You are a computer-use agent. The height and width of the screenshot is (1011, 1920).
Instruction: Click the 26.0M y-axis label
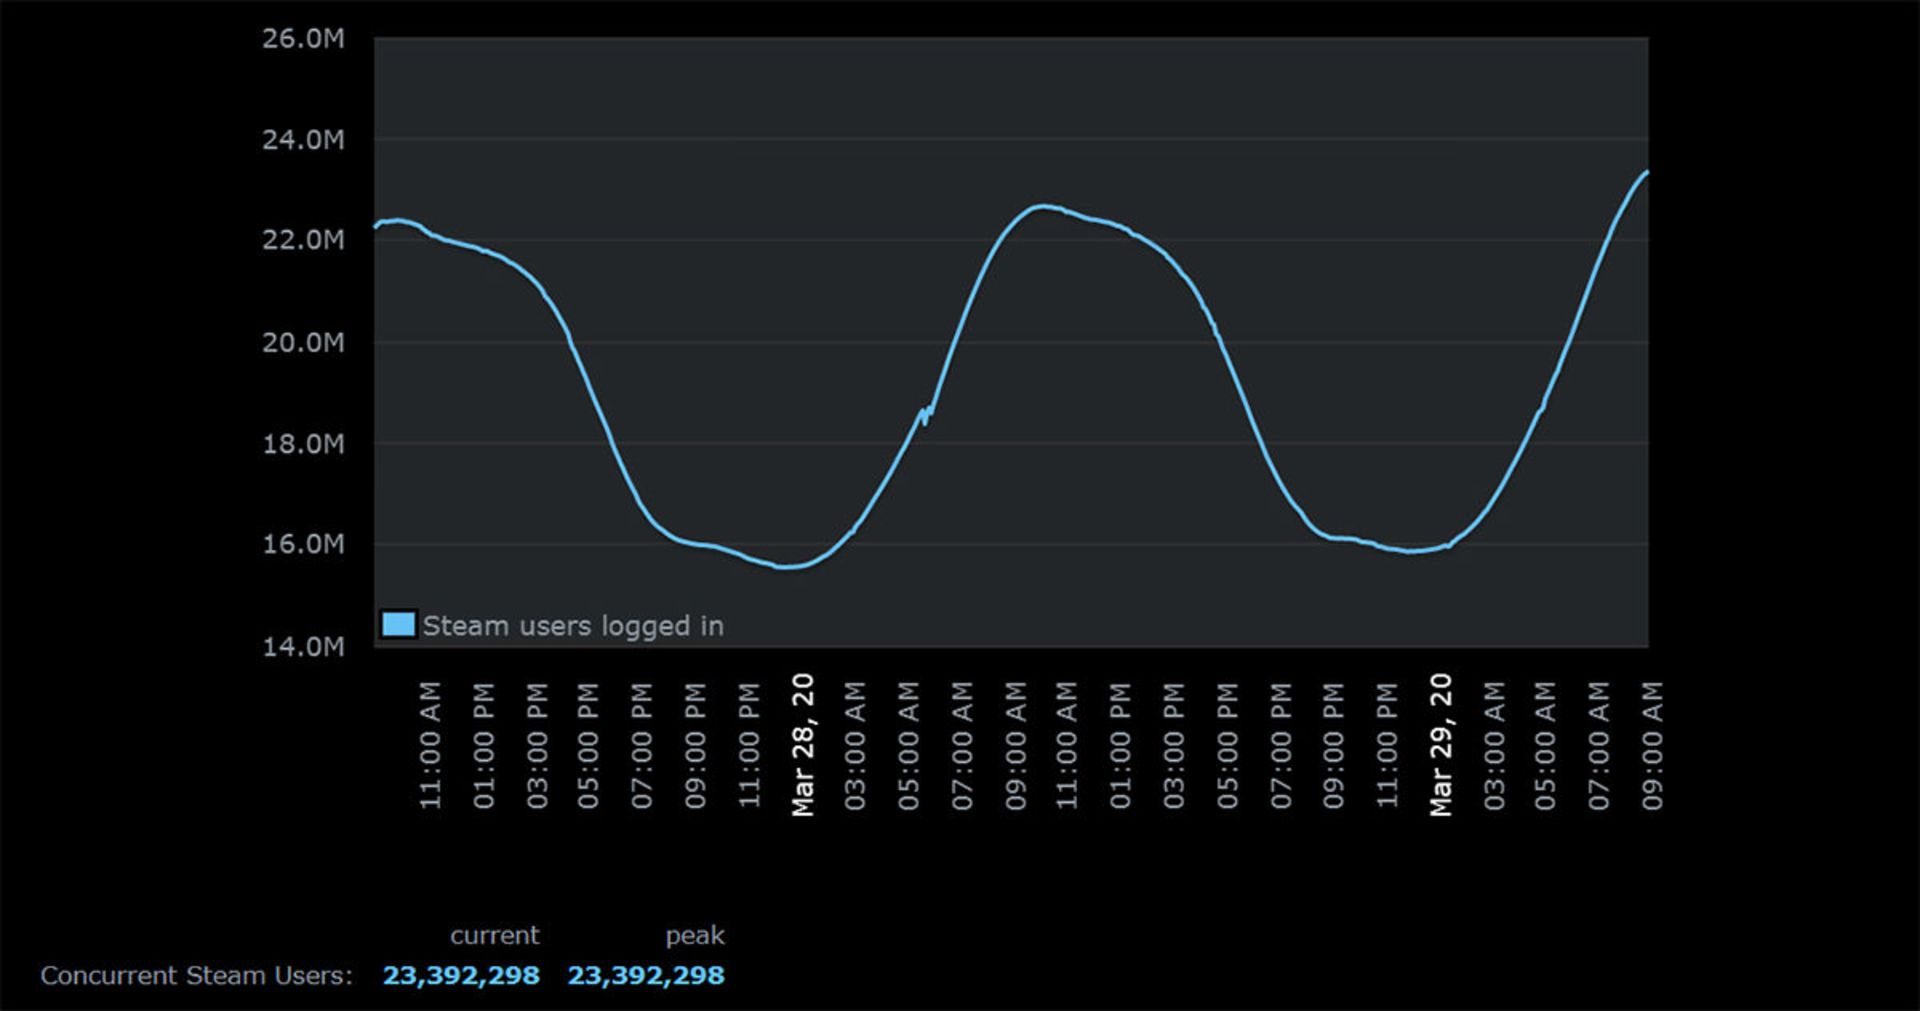click(x=303, y=39)
